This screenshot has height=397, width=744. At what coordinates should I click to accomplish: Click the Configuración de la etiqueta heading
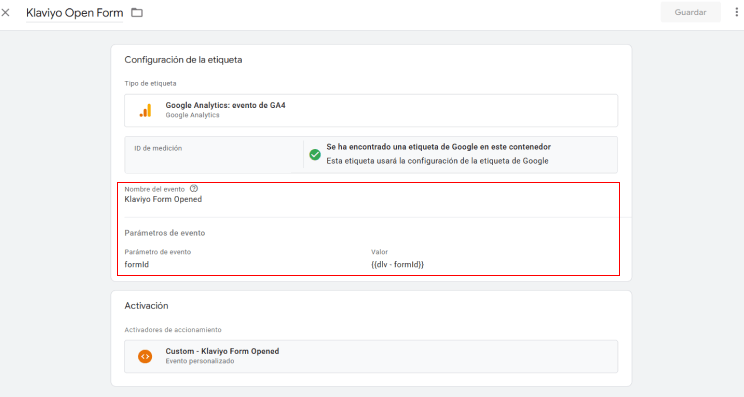click(x=183, y=60)
